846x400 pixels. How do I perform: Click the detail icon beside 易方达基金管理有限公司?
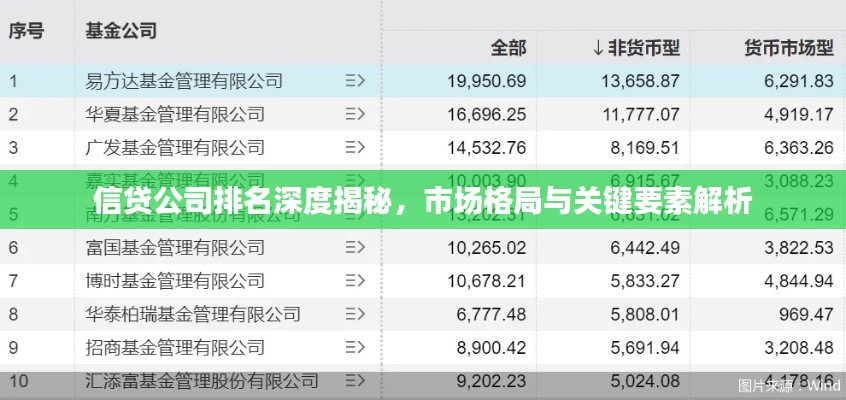click(x=354, y=80)
